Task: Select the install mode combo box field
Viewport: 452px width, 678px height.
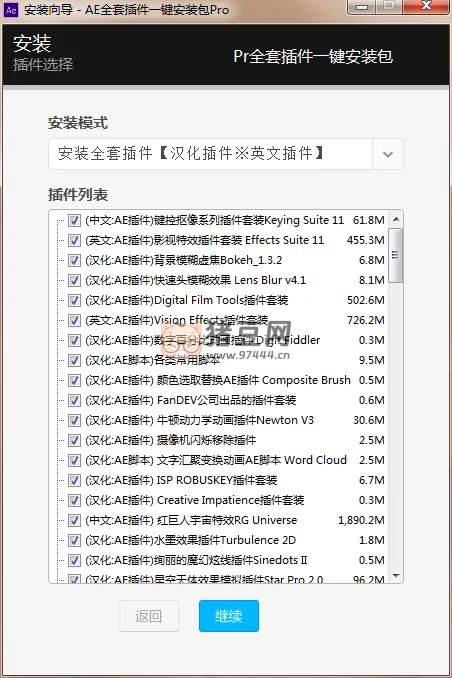Action: (226, 154)
